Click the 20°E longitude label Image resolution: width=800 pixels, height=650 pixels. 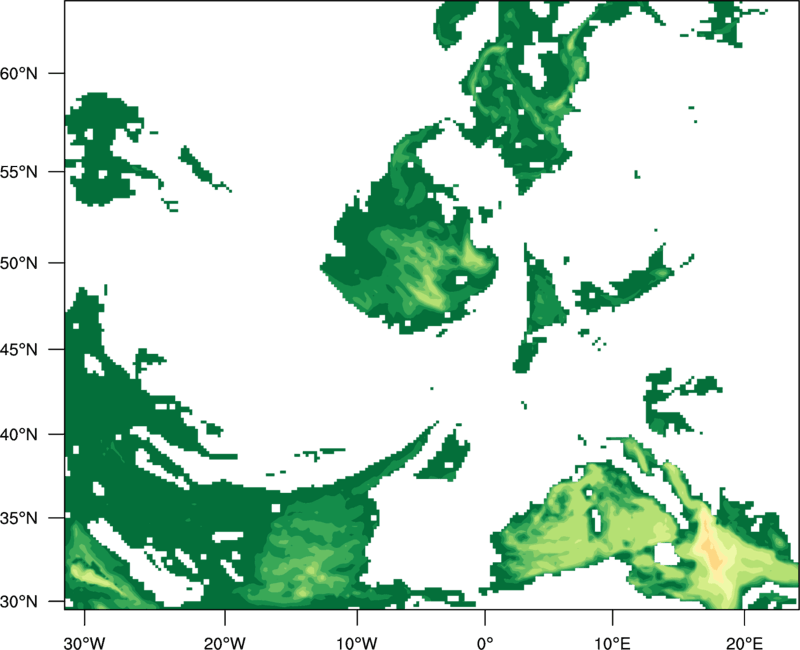(744, 643)
